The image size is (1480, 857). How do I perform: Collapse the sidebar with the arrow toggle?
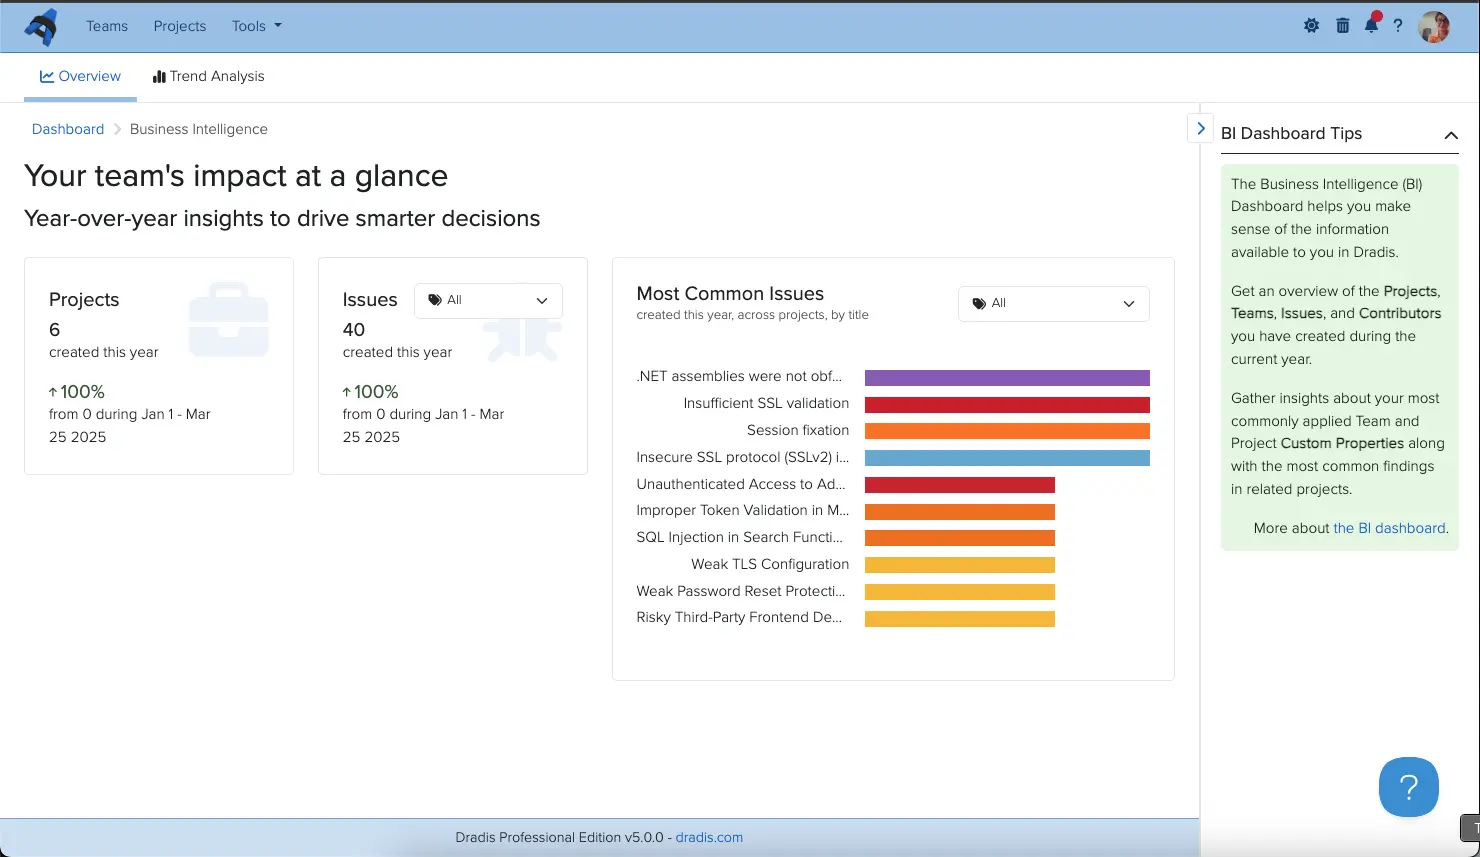(1200, 129)
